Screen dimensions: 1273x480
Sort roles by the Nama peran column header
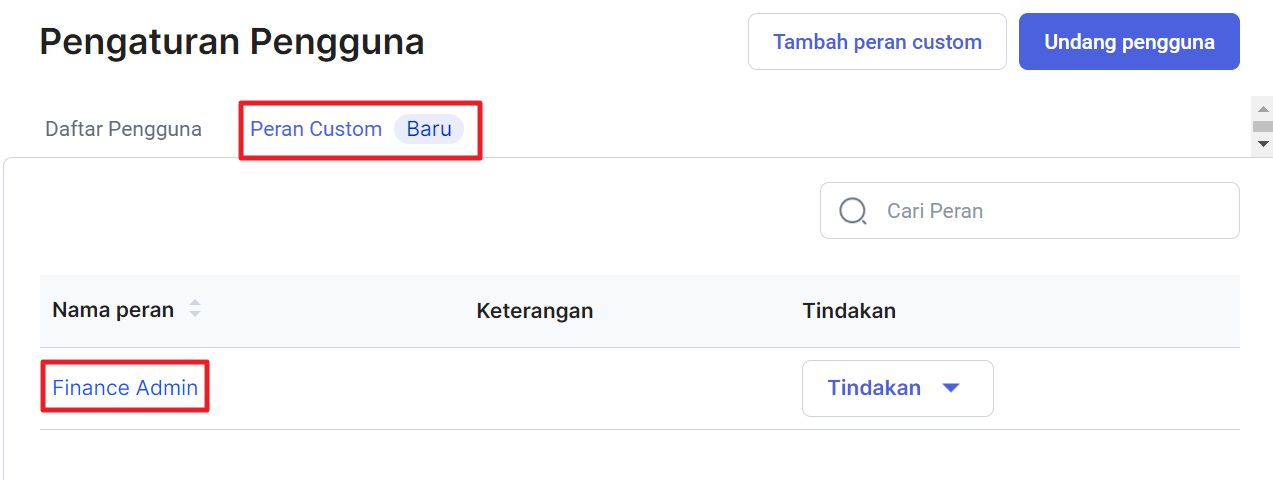click(x=113, y=310)
